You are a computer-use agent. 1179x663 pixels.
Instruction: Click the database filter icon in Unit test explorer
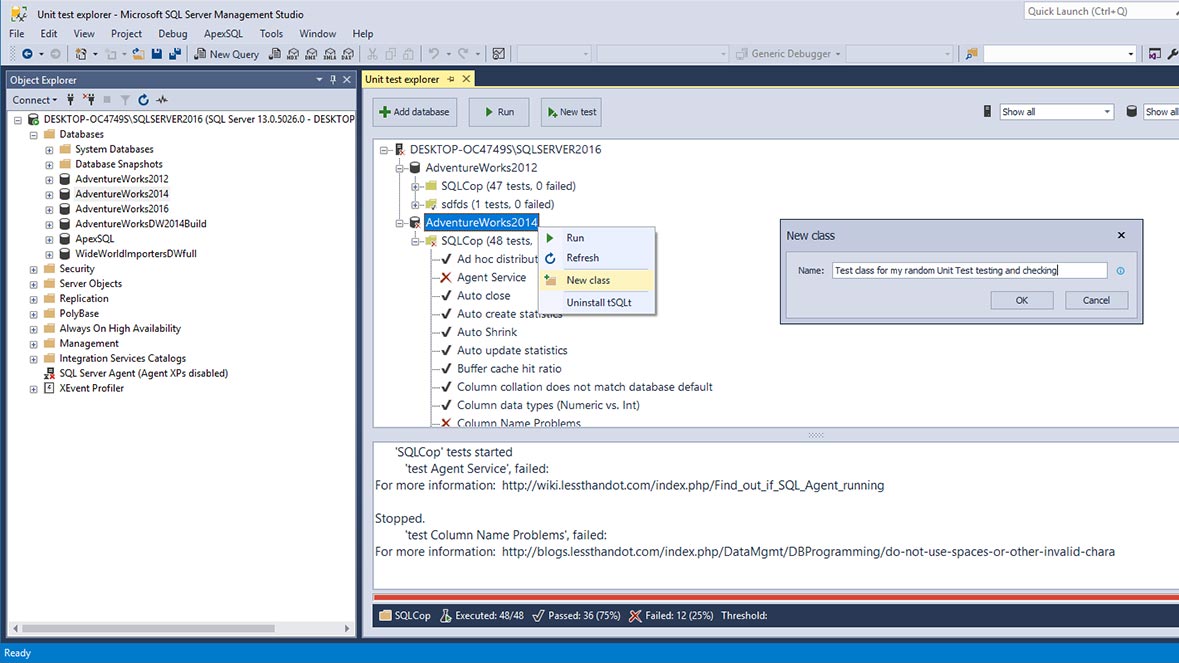1131,111
